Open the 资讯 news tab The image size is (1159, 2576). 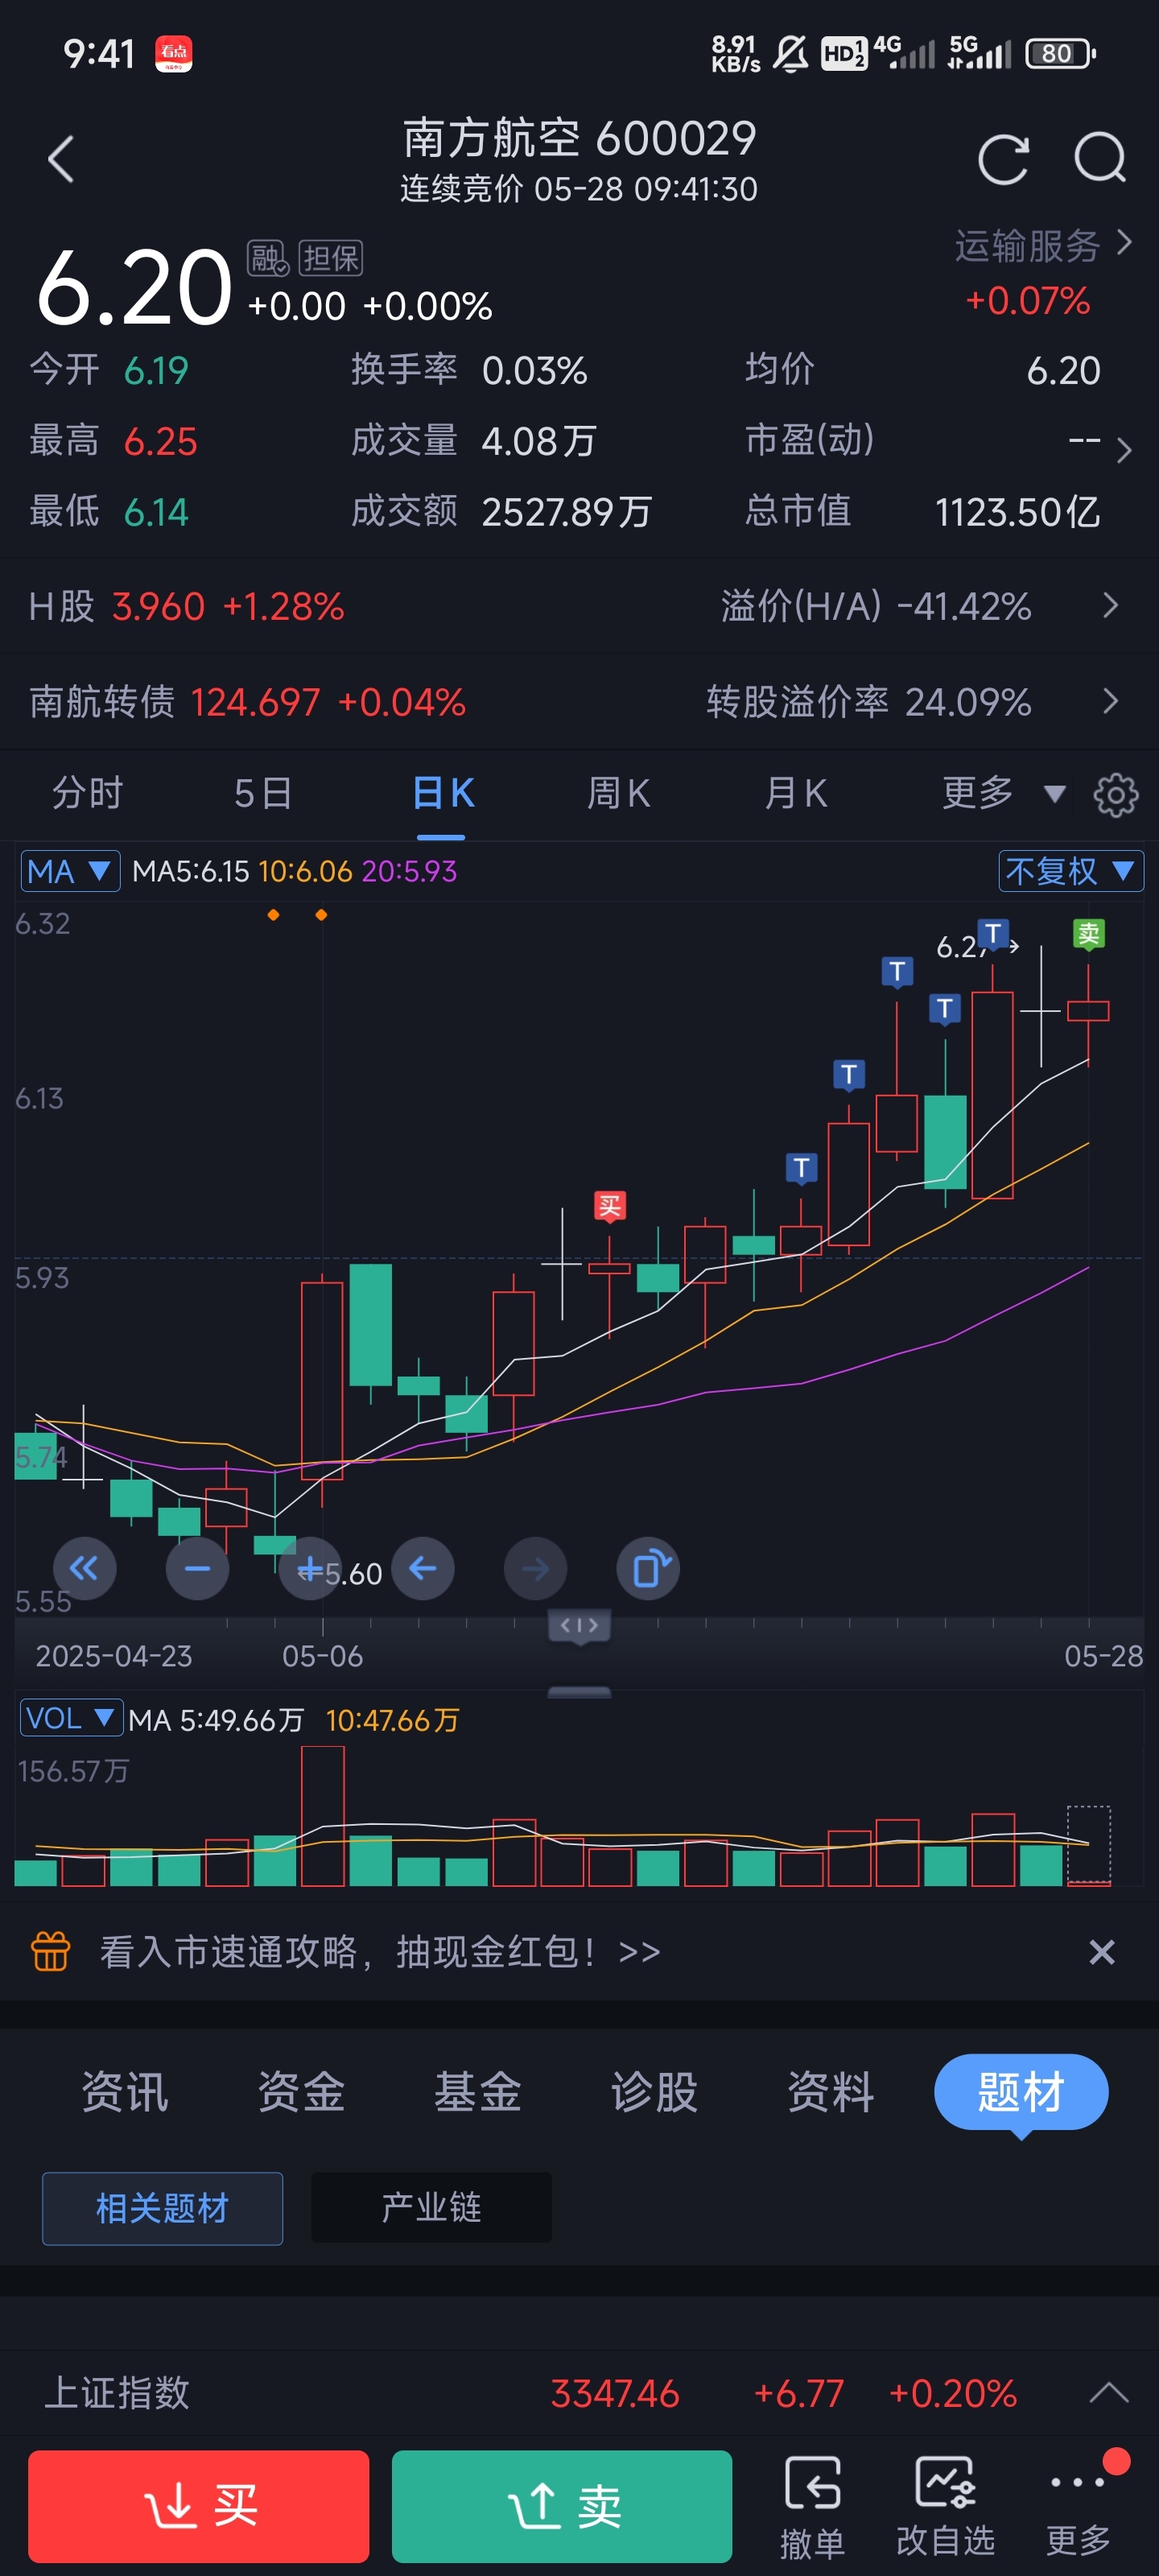coord(125,2092)
